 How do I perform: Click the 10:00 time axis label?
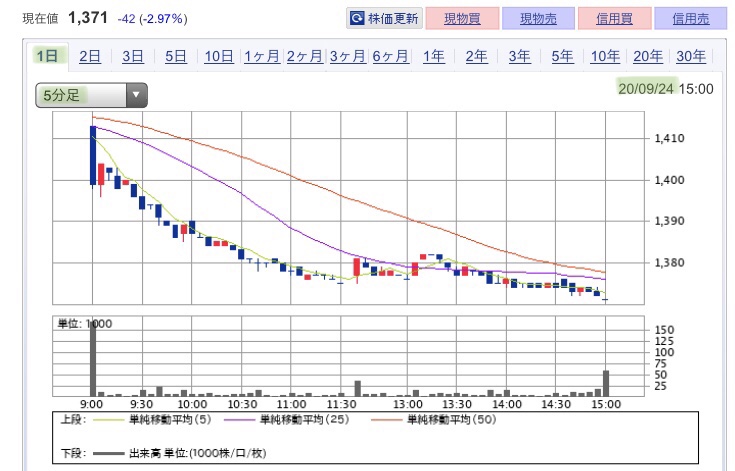click(x=192, y=404)
